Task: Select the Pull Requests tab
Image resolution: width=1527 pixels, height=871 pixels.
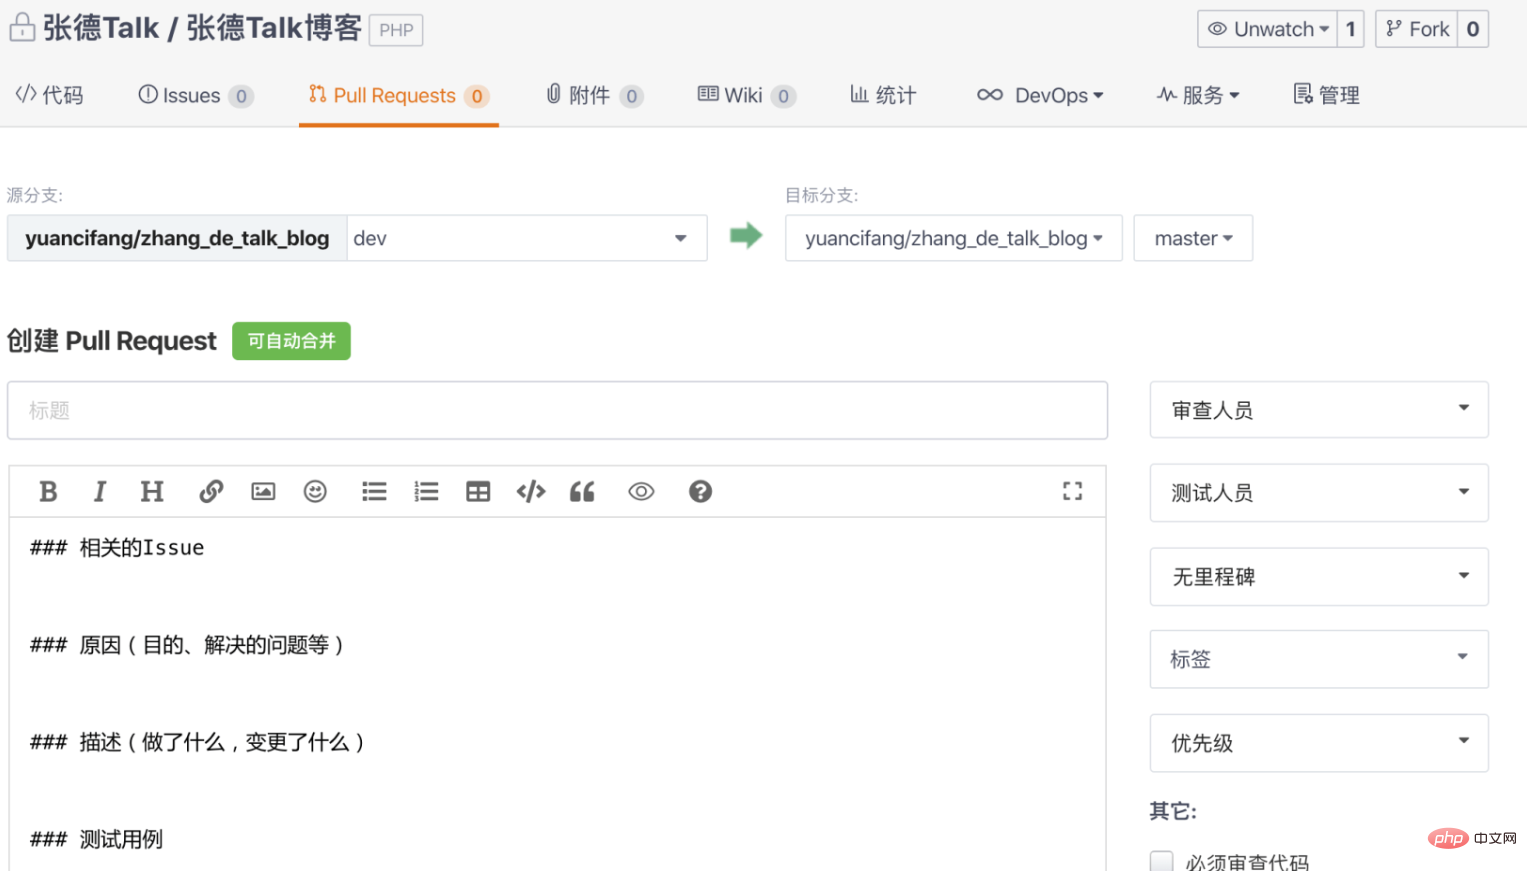Action: [x=398, y=95]
